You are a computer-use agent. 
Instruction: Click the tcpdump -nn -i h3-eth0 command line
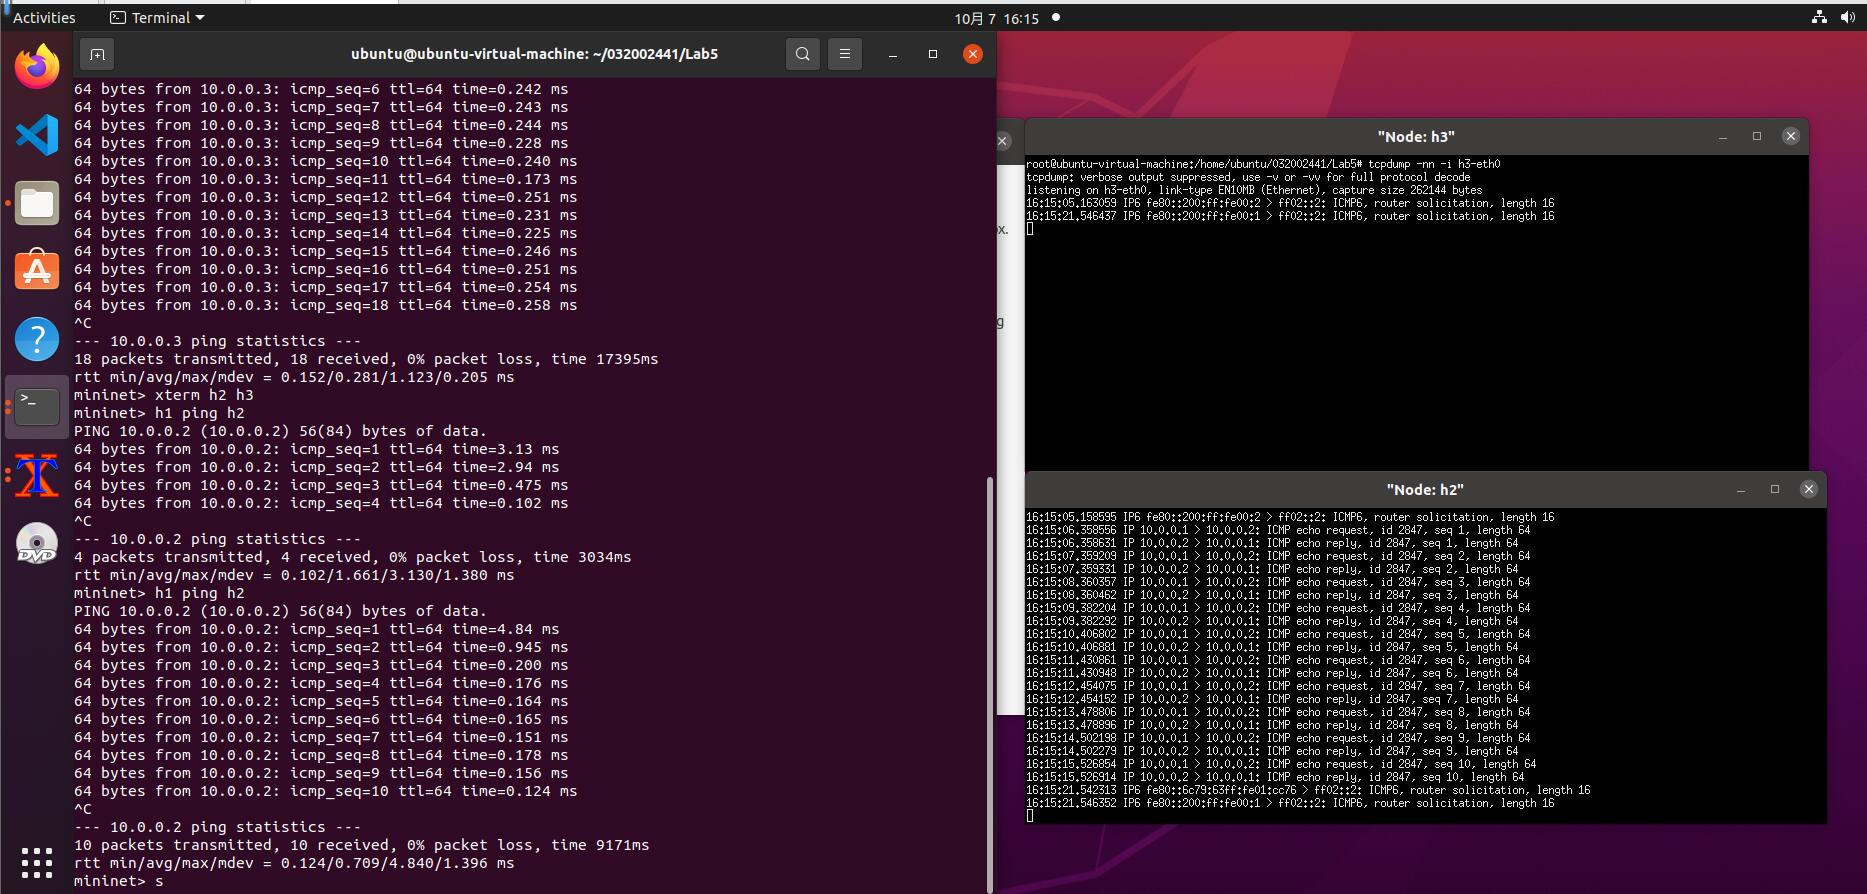[1263, 164]
